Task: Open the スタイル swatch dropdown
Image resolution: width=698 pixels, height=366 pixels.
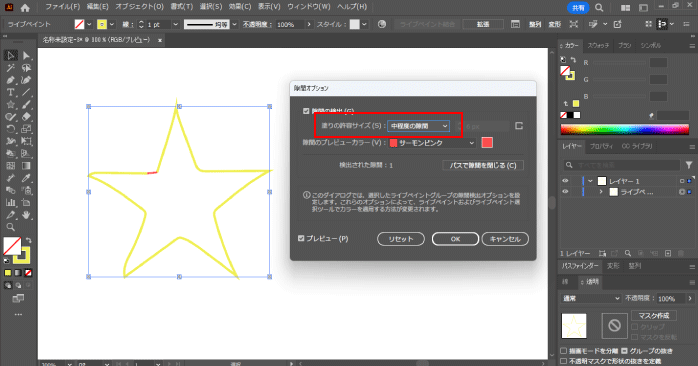Action: click(x=364, y=24)
